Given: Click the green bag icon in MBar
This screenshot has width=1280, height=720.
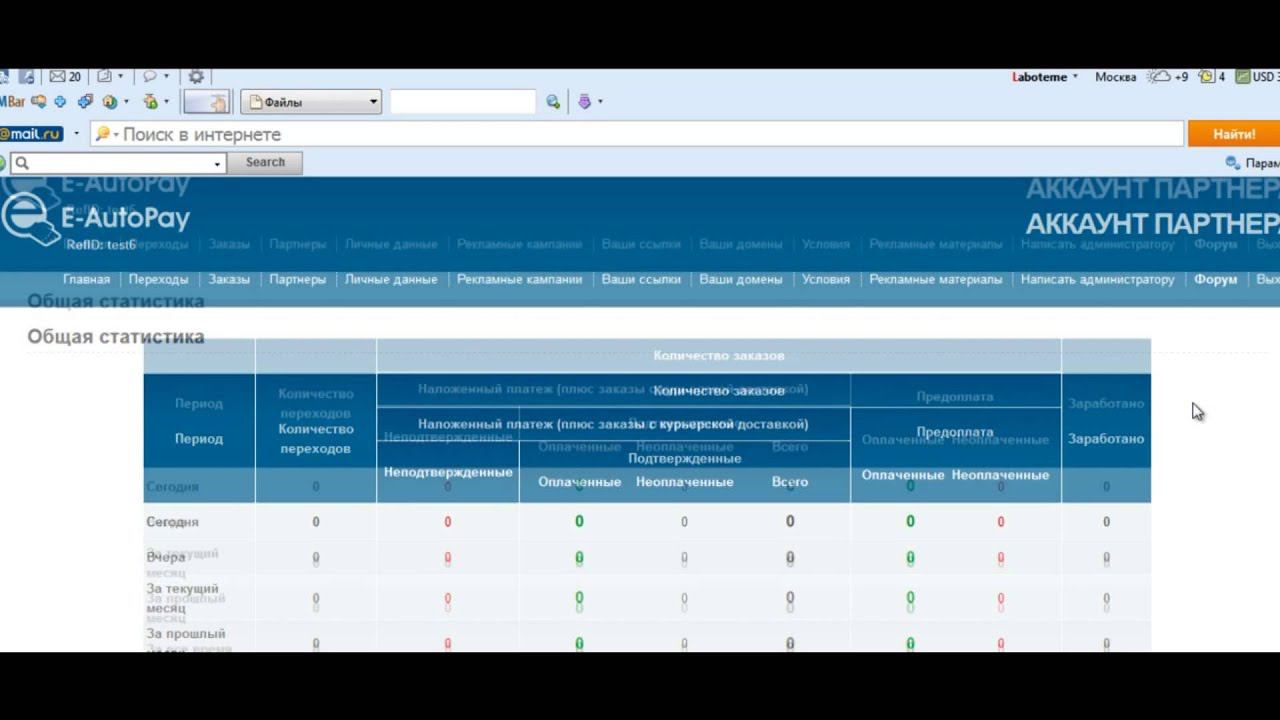Looking at the screenshot, I should 150,102.
